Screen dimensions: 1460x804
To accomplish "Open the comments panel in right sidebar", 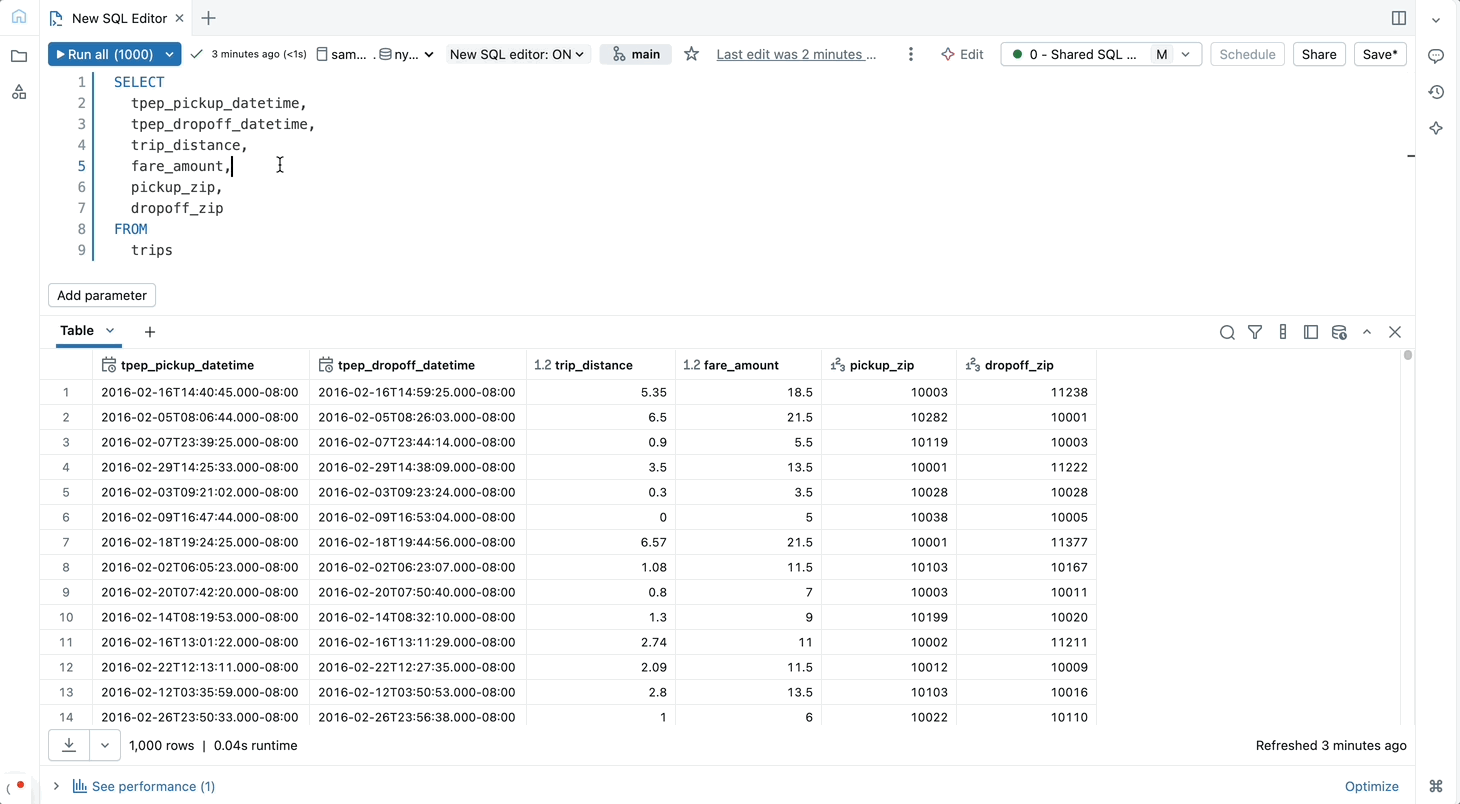I will 1436,56.
